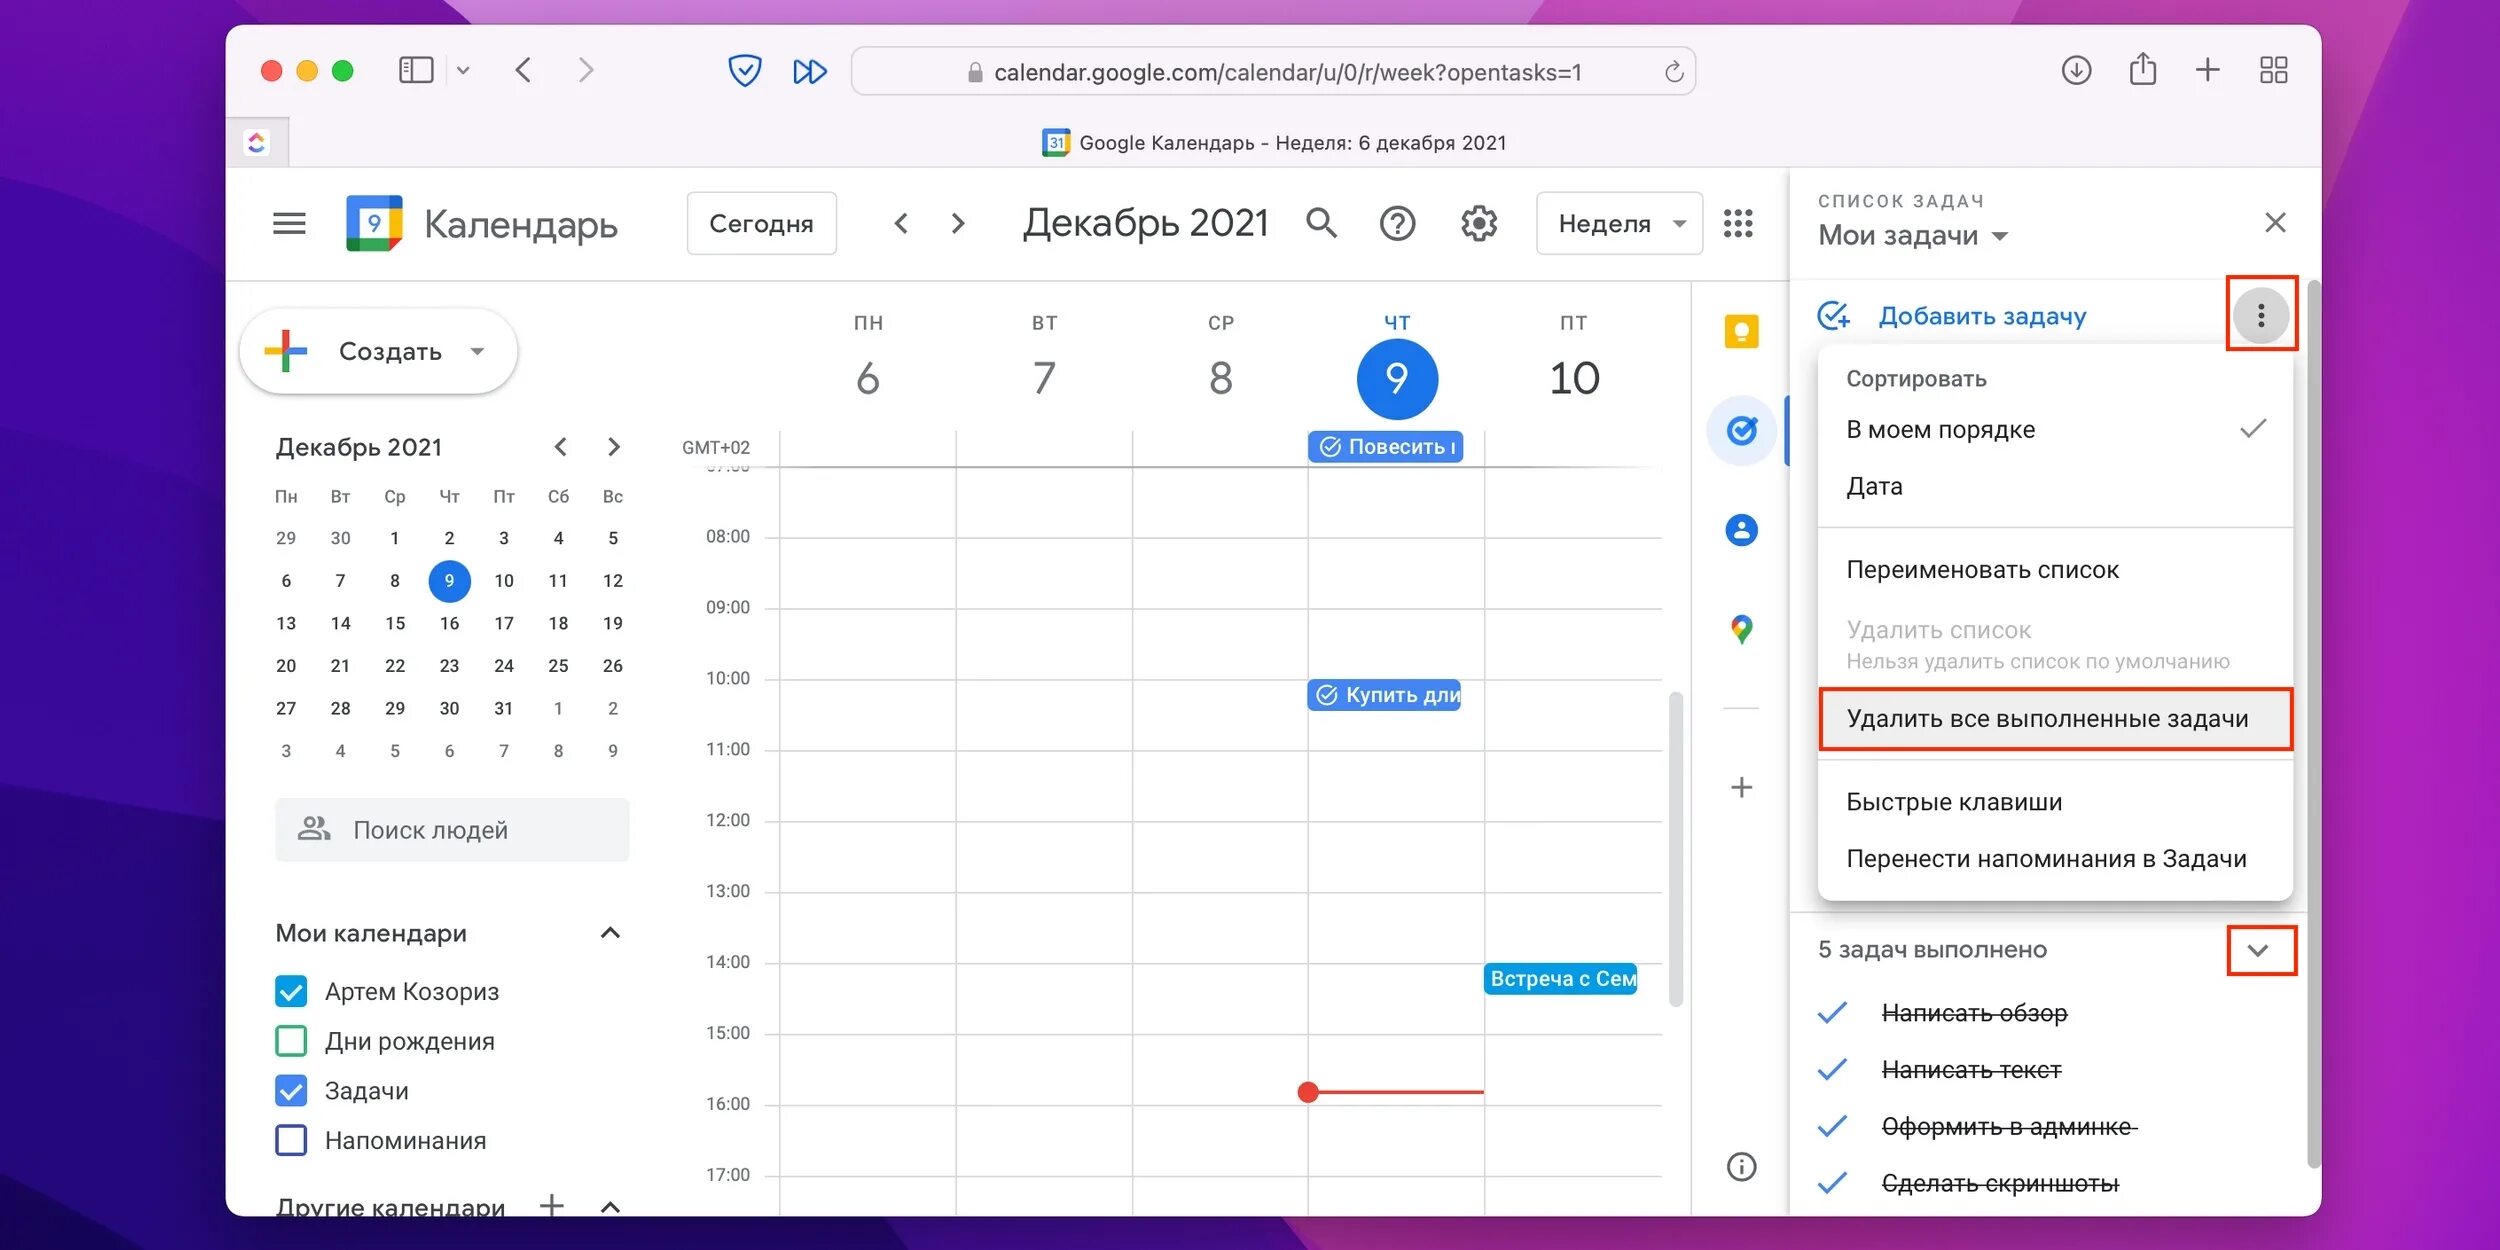Viewport: 2500px width, 1250px height.
Task: Click the info icon at panel bottom
Action: point(1741,1166)
